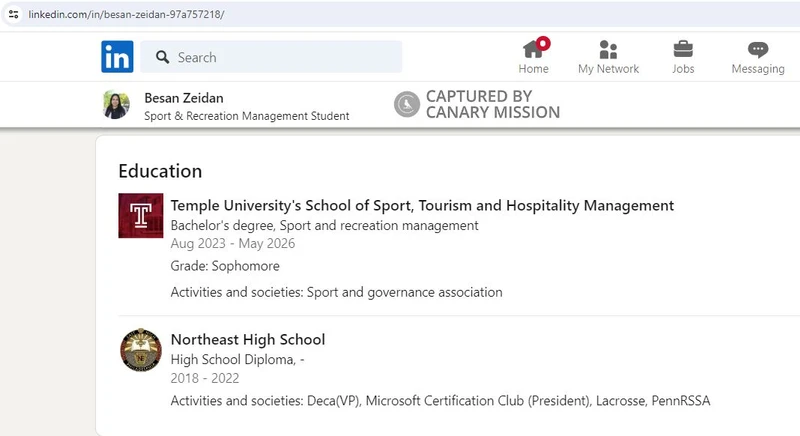
Task: Click the magnifying glass search icon
Action: click(162, 57)
